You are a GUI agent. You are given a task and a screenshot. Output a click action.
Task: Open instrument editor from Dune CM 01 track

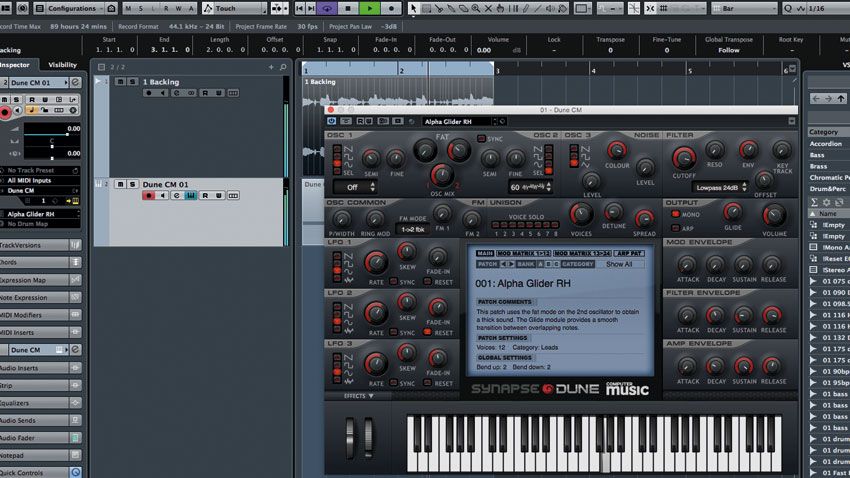190,196
